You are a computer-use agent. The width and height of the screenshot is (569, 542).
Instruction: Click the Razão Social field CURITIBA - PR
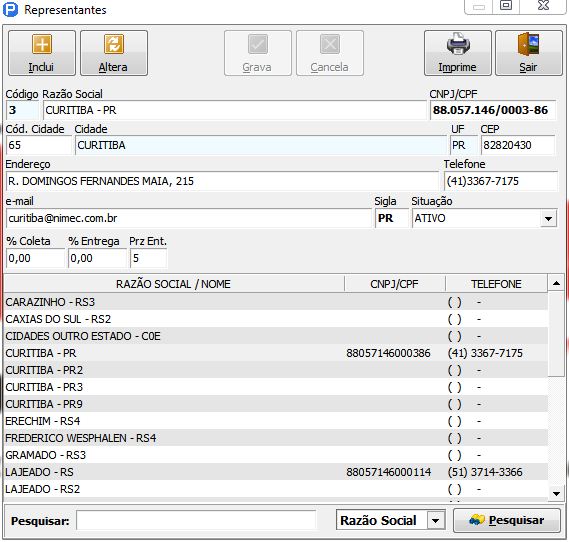click(235, 110)
